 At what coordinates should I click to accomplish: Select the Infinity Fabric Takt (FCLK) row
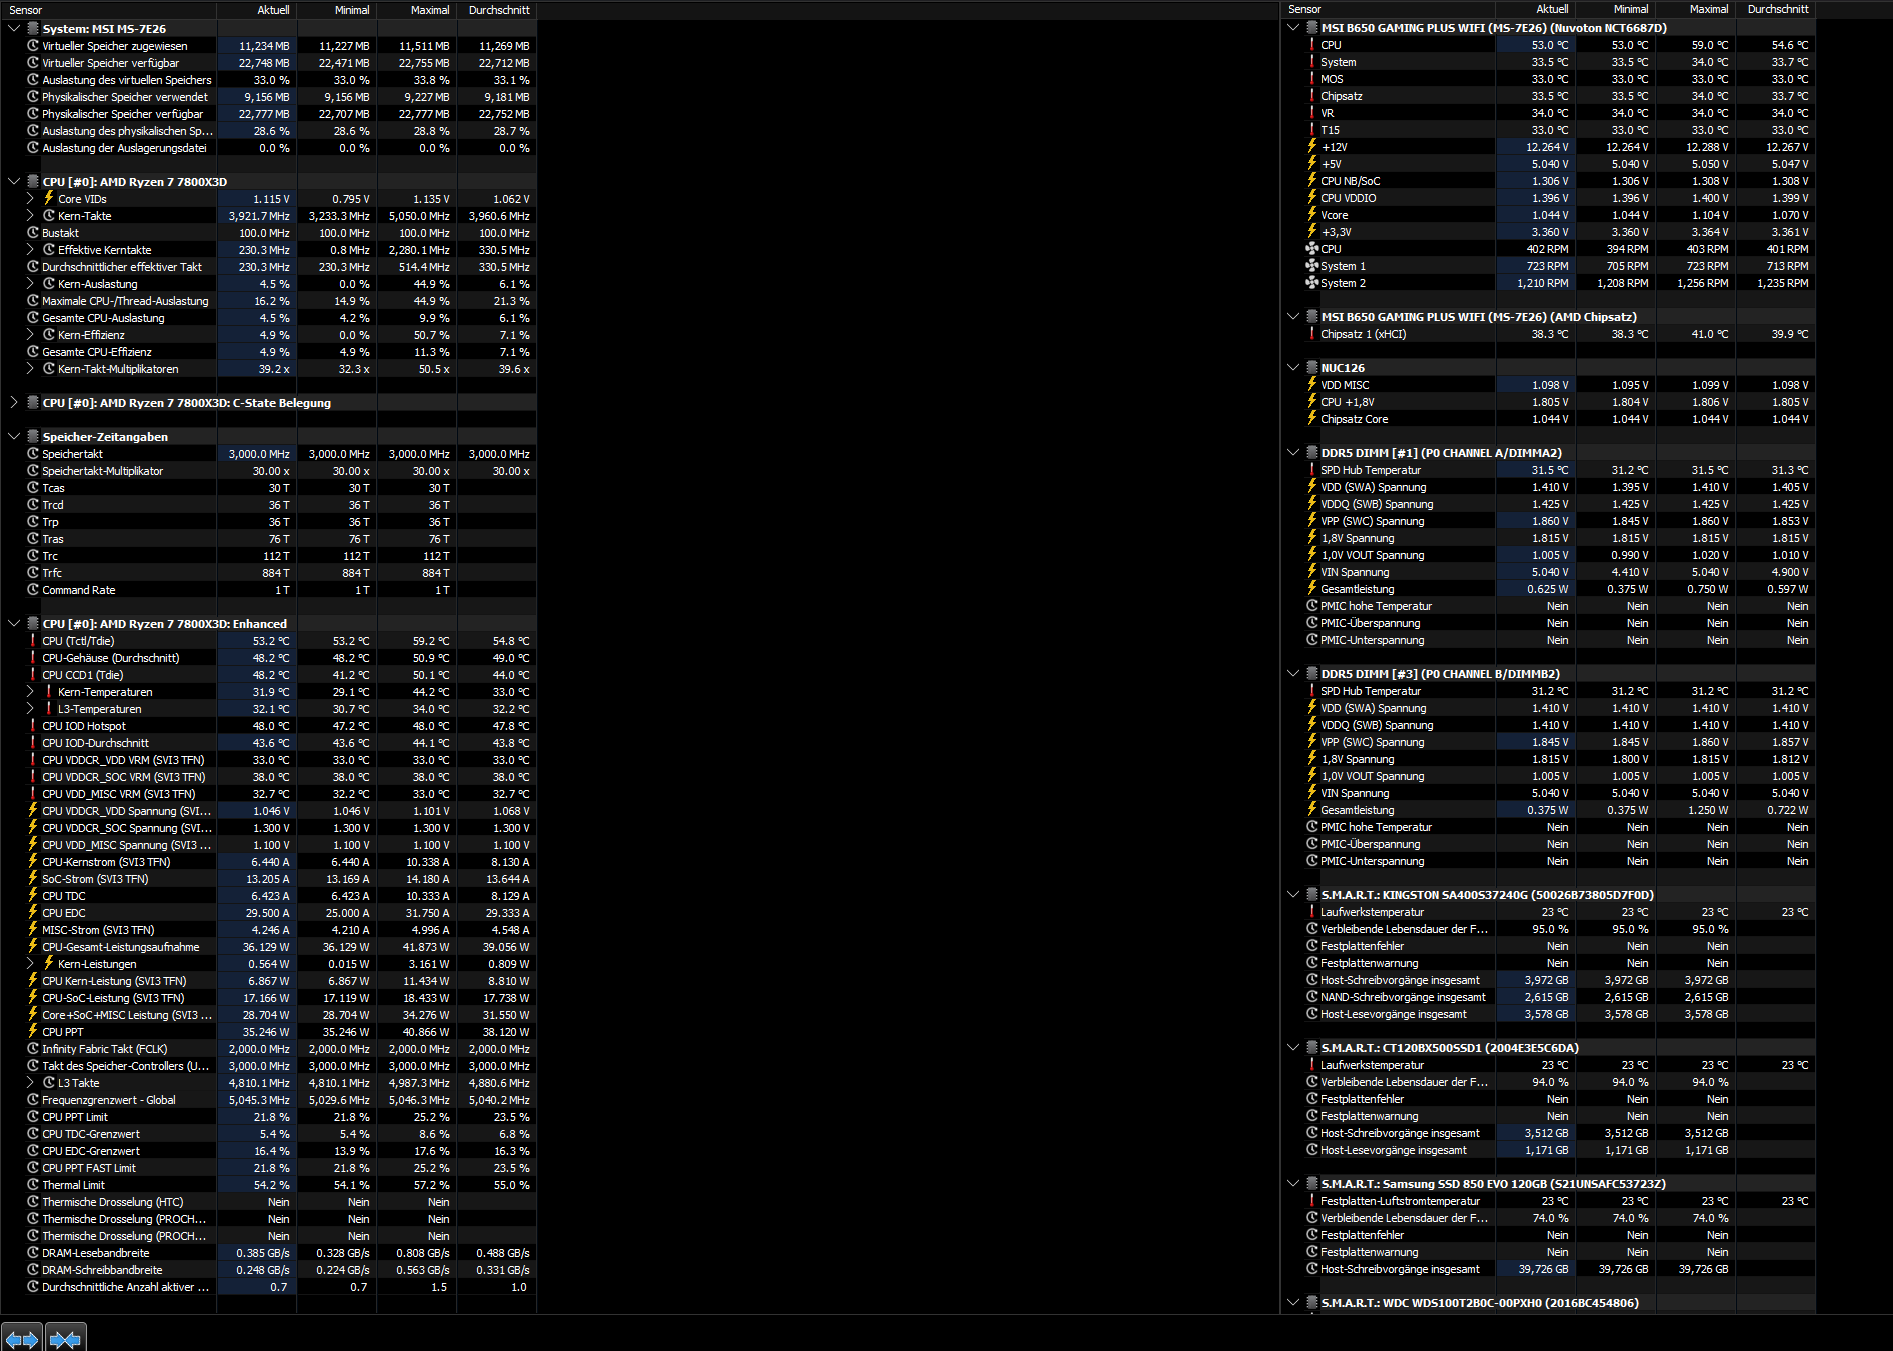tap(268, 1049)
